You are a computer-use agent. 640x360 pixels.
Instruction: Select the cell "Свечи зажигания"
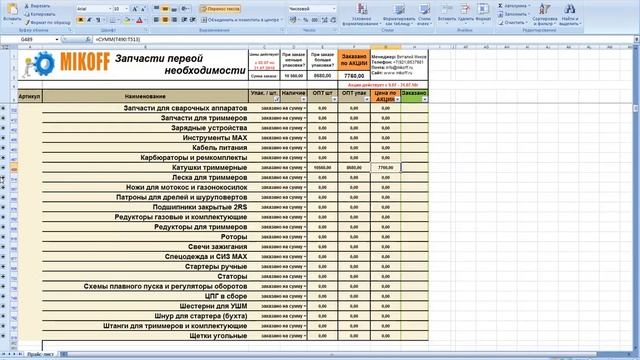[145, 247]
